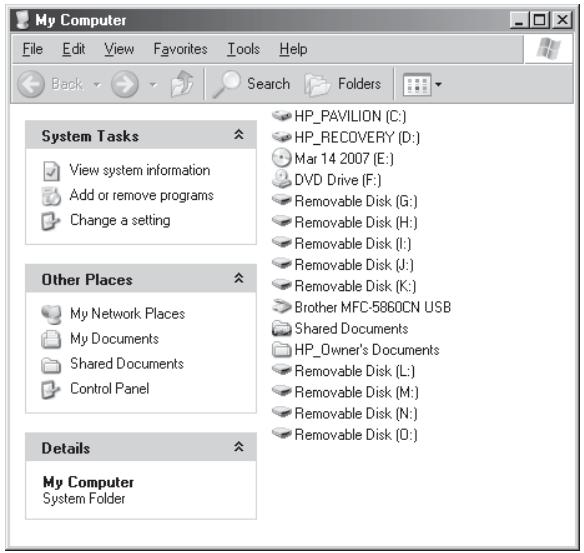584x553 pixels.
Task: Click the Forward arrow button
Action: pos(125,84)
